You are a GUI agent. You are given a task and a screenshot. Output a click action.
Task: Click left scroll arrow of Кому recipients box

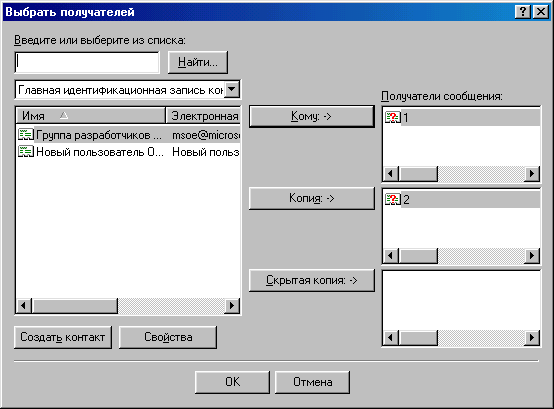coord(391,174)
